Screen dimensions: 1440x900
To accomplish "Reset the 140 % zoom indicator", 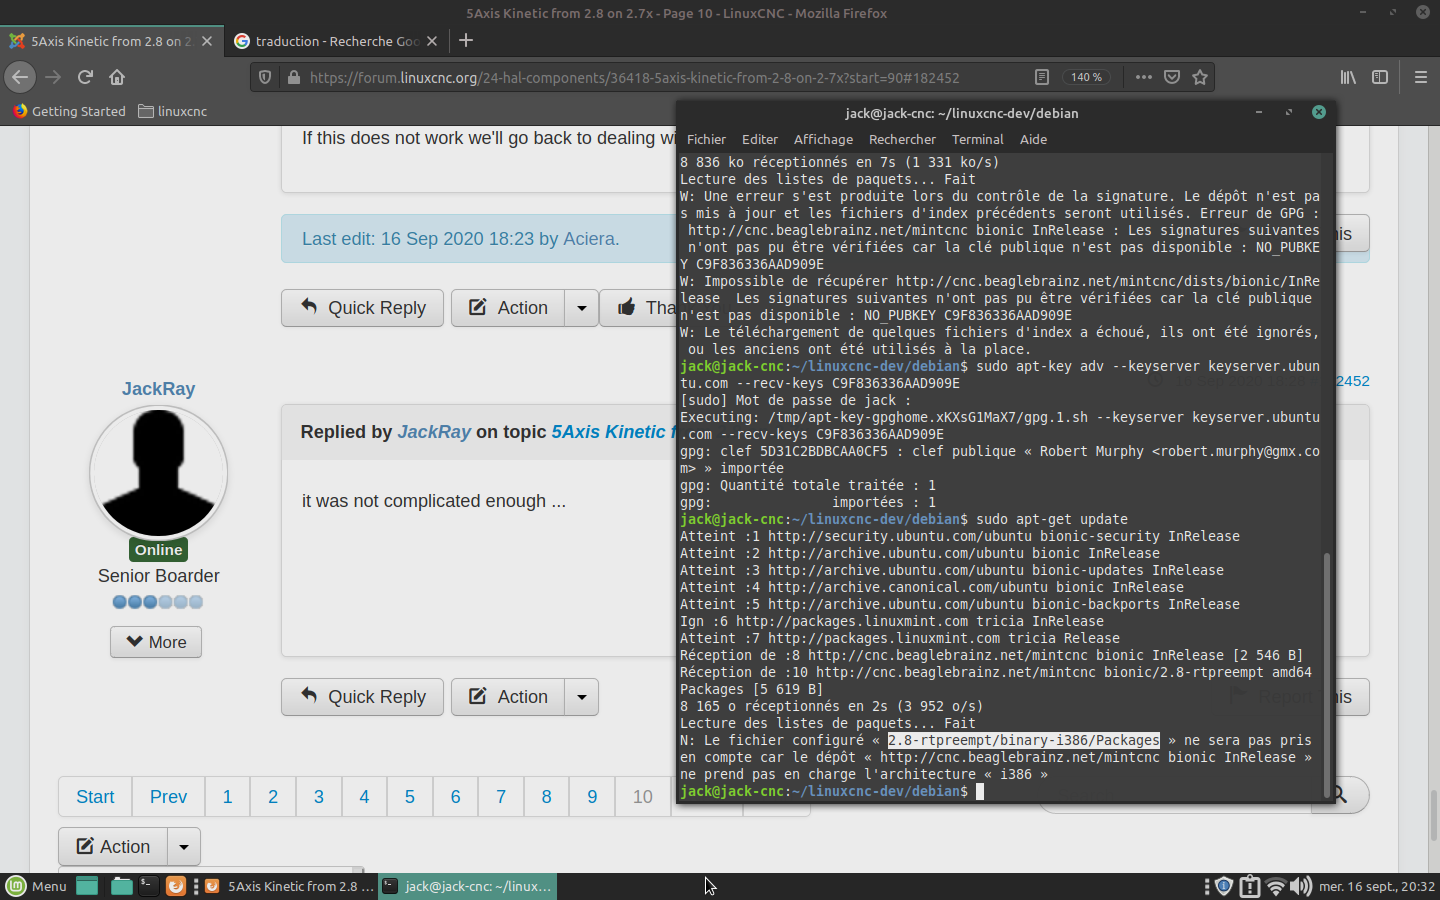I will click(1086, 77).
